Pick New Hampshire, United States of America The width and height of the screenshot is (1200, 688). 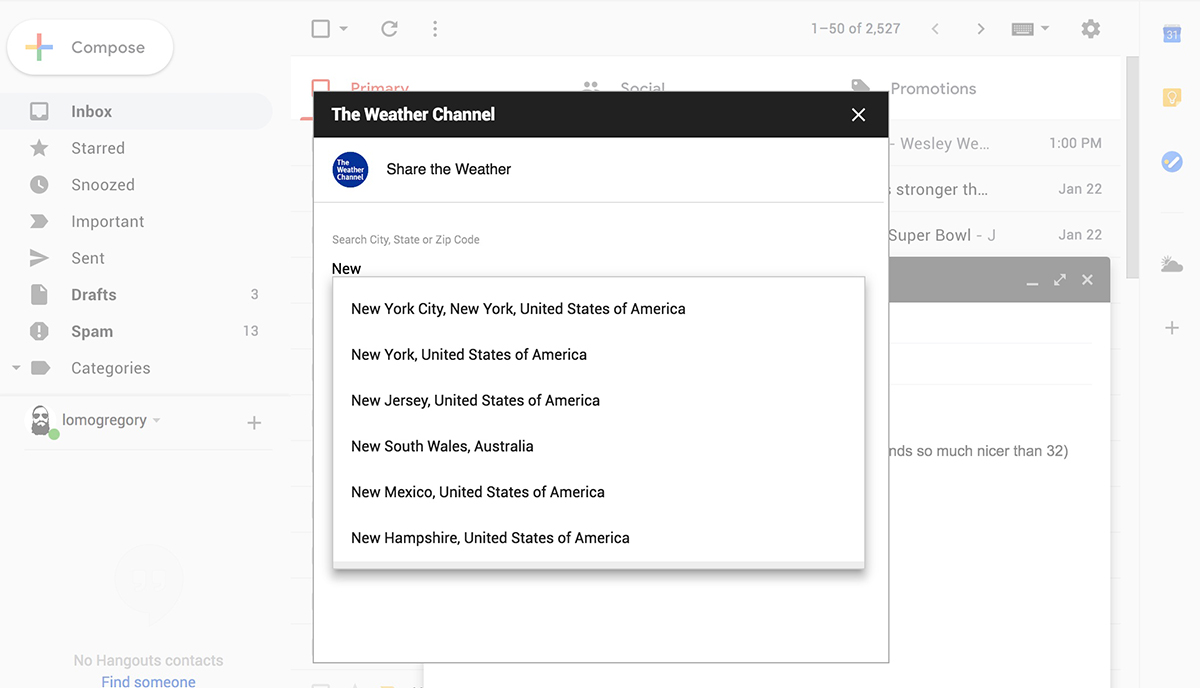[598, 538]
